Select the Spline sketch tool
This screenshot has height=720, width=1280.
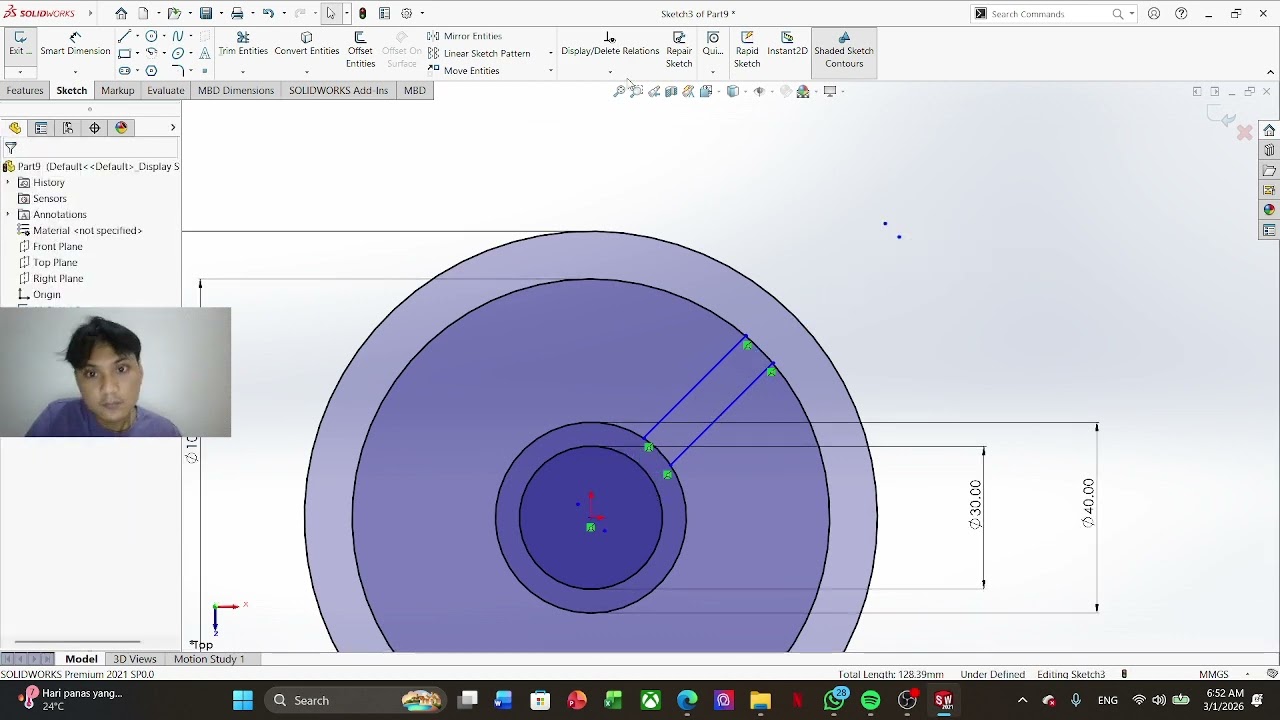click(x=178, y=36)
